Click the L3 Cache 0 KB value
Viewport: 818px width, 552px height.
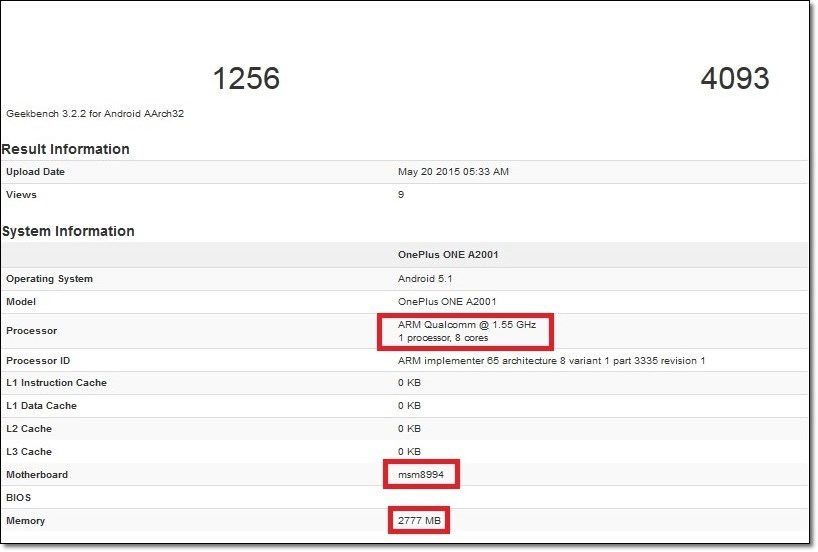tap(409, 451)
